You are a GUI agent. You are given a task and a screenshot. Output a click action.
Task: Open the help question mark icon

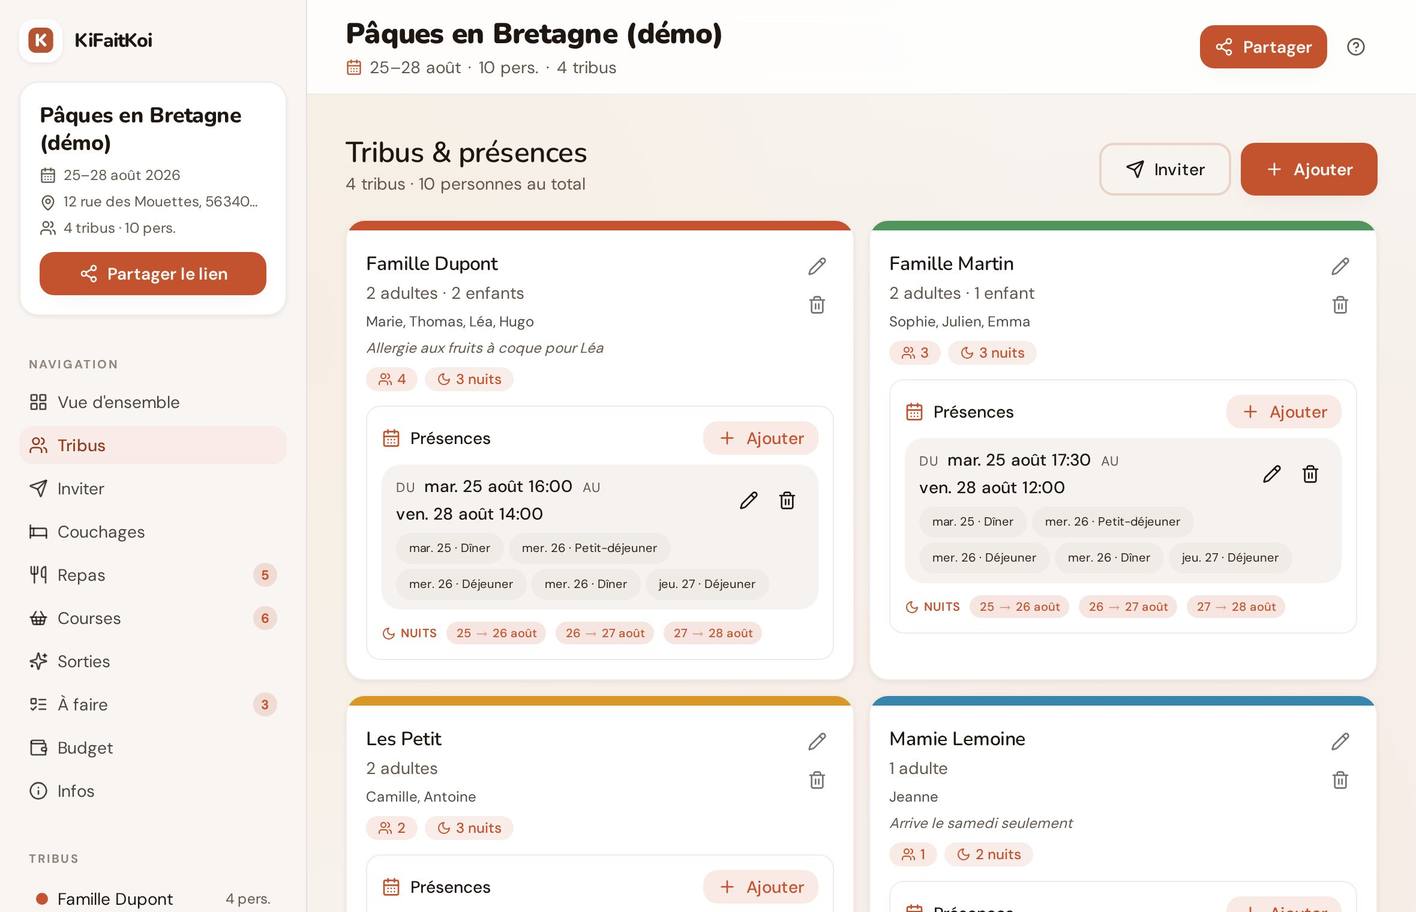pyautogui.click(x=1356, y=47)
